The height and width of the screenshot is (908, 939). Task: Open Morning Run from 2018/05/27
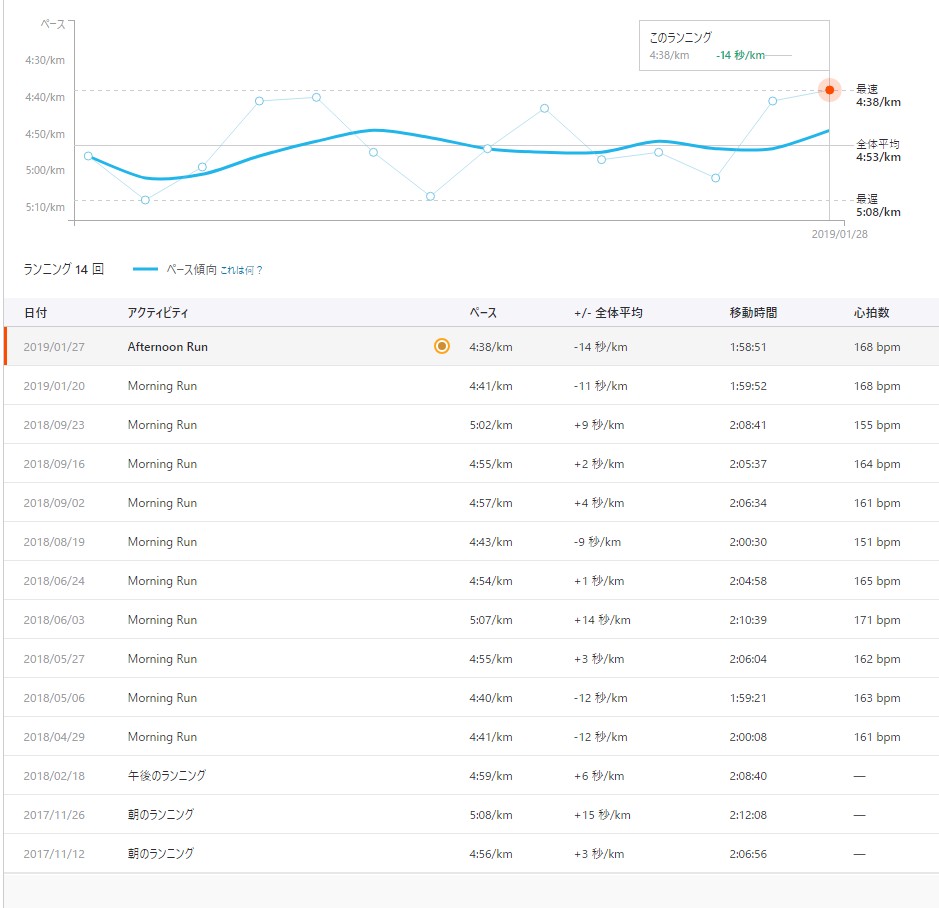tap(162, 658)
